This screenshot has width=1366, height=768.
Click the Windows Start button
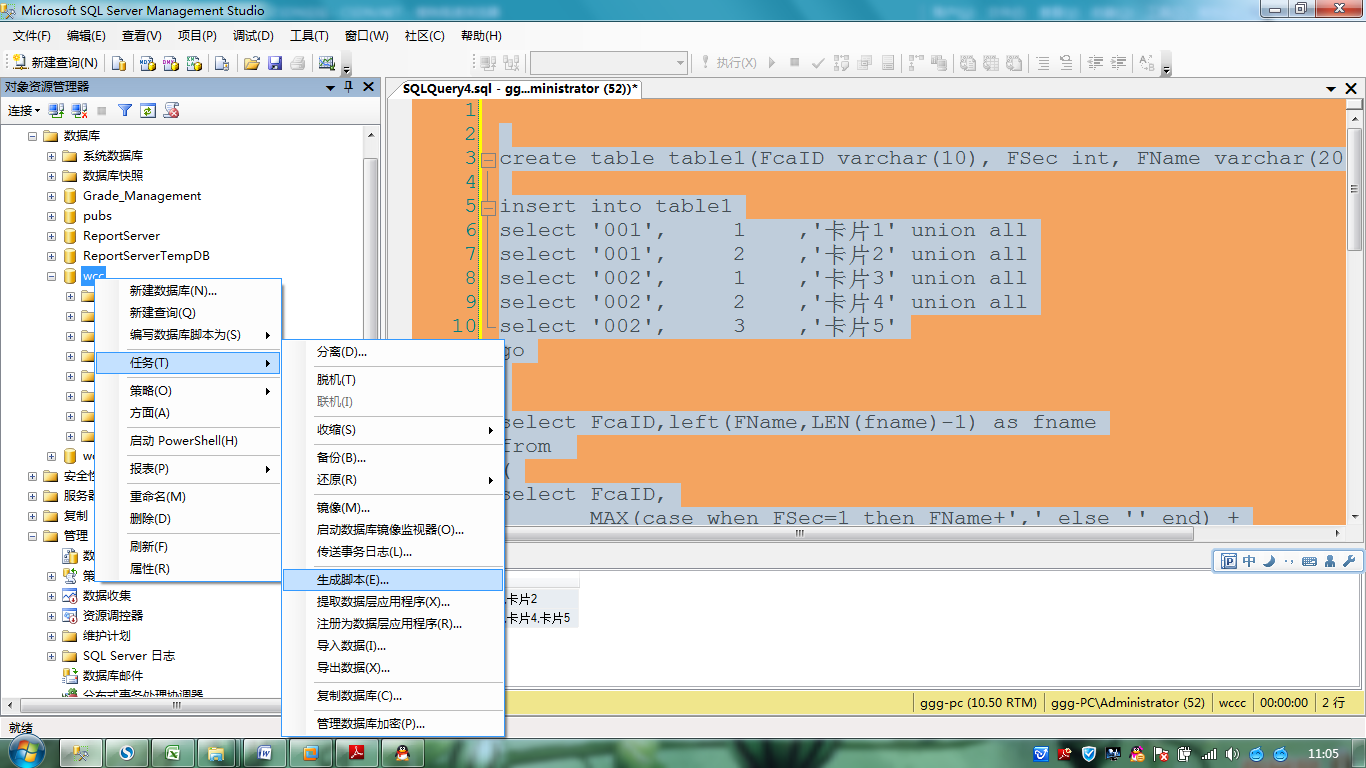24,752
